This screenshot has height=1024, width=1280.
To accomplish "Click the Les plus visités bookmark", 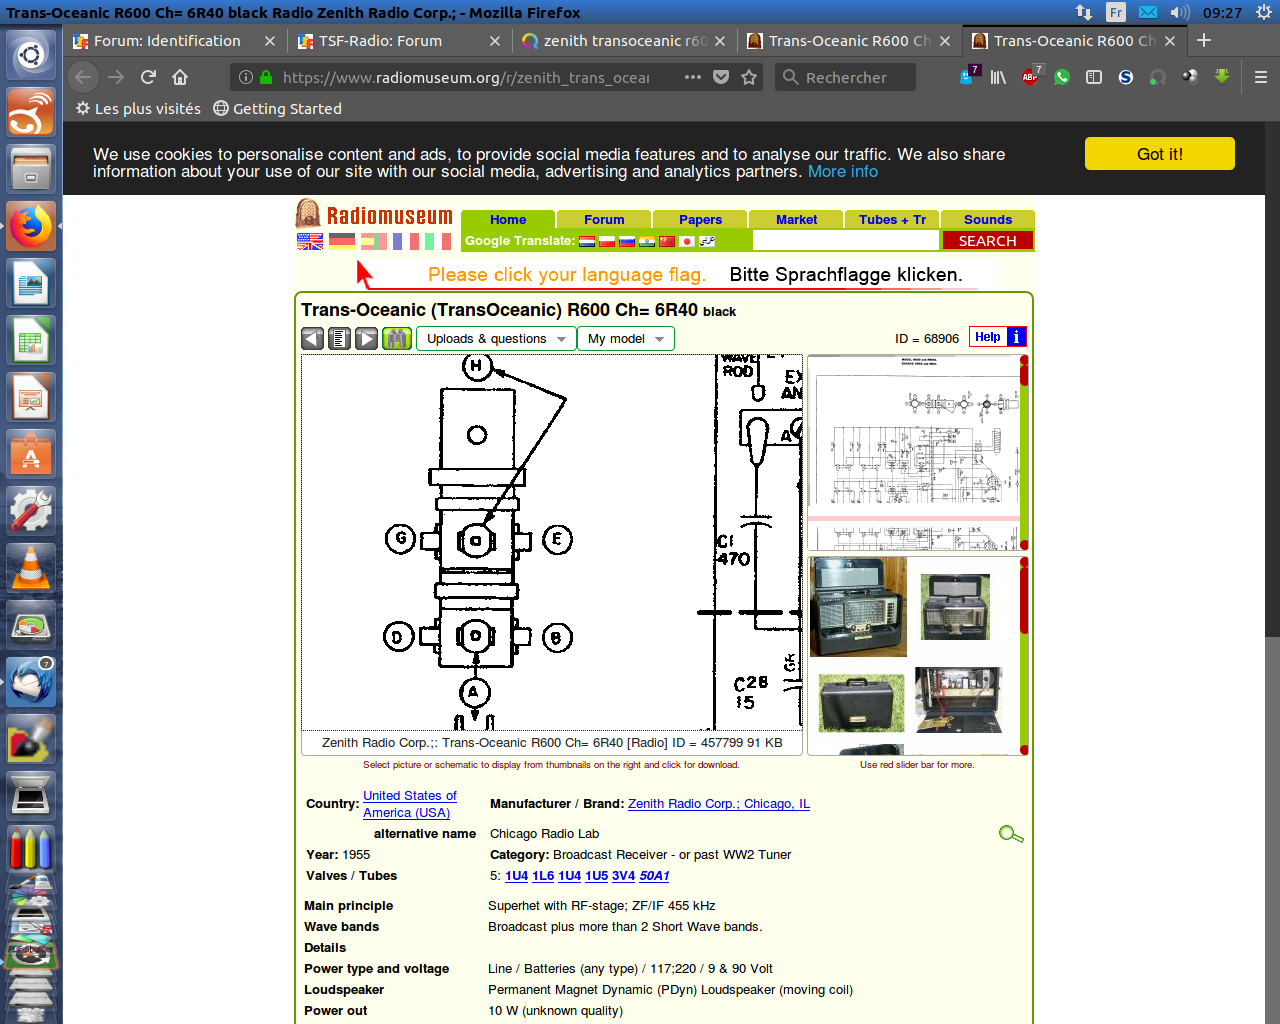I will (x=138, y=108).
